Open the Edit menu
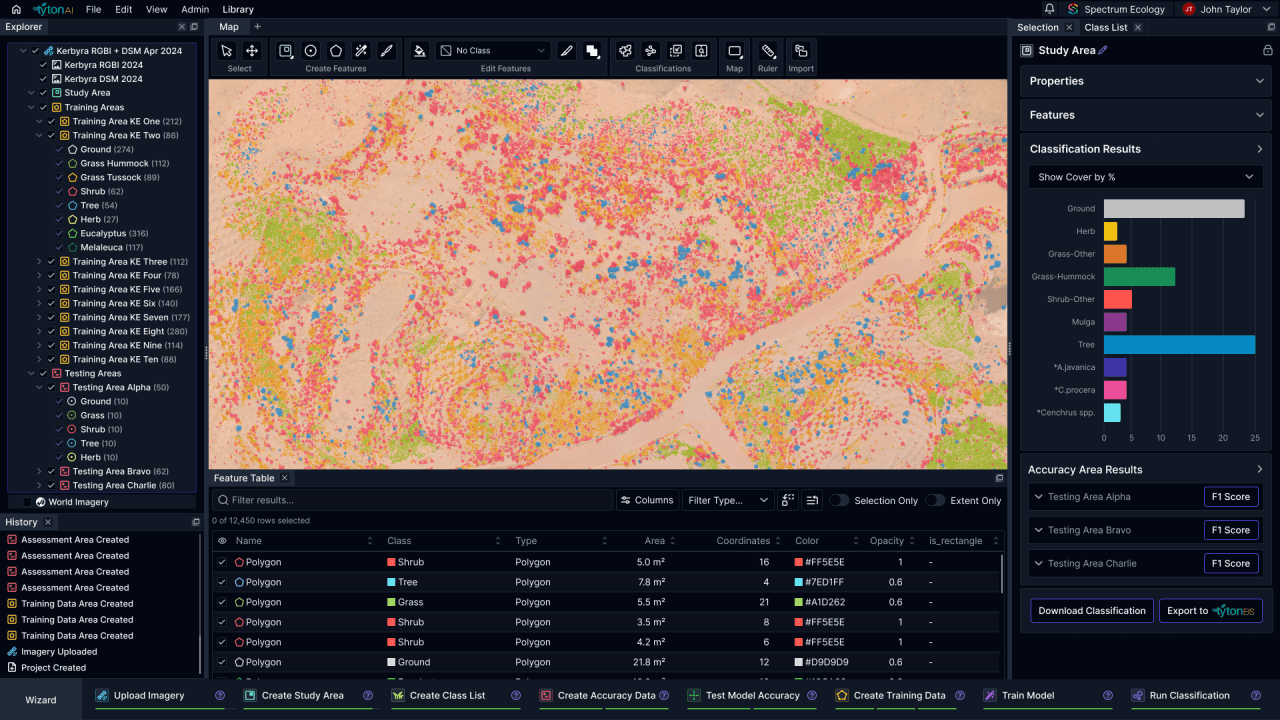This screenshot has height=720, width=1280. [x=123, y=9]
